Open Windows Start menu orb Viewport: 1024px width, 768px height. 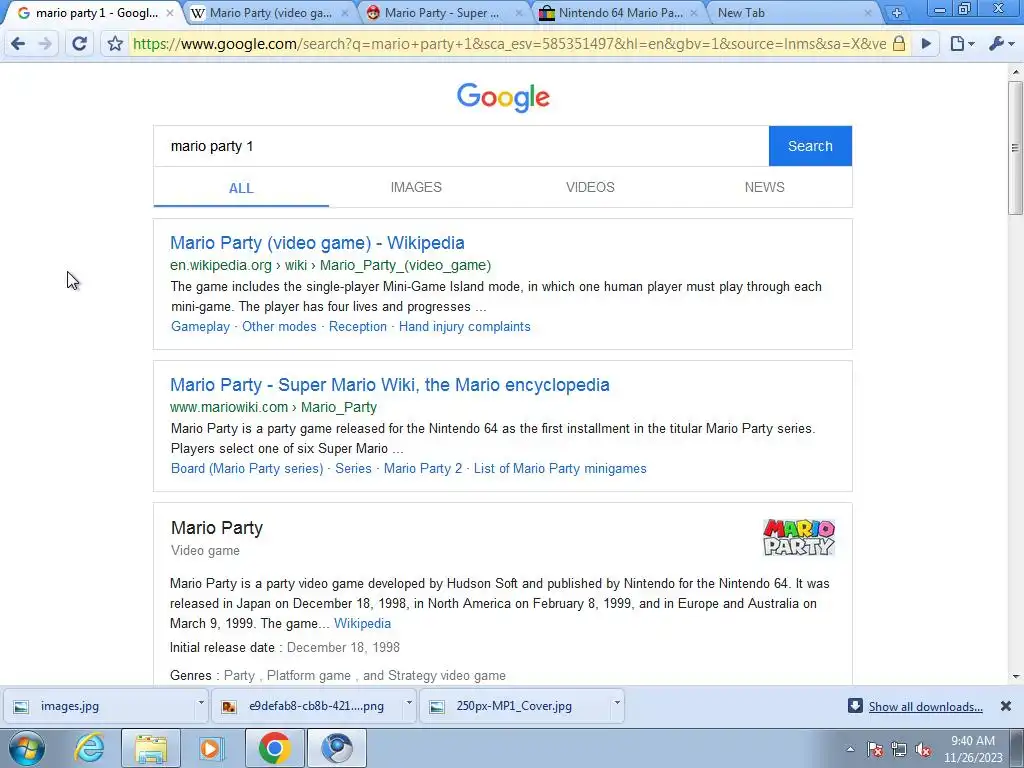(x=27, y=748)
